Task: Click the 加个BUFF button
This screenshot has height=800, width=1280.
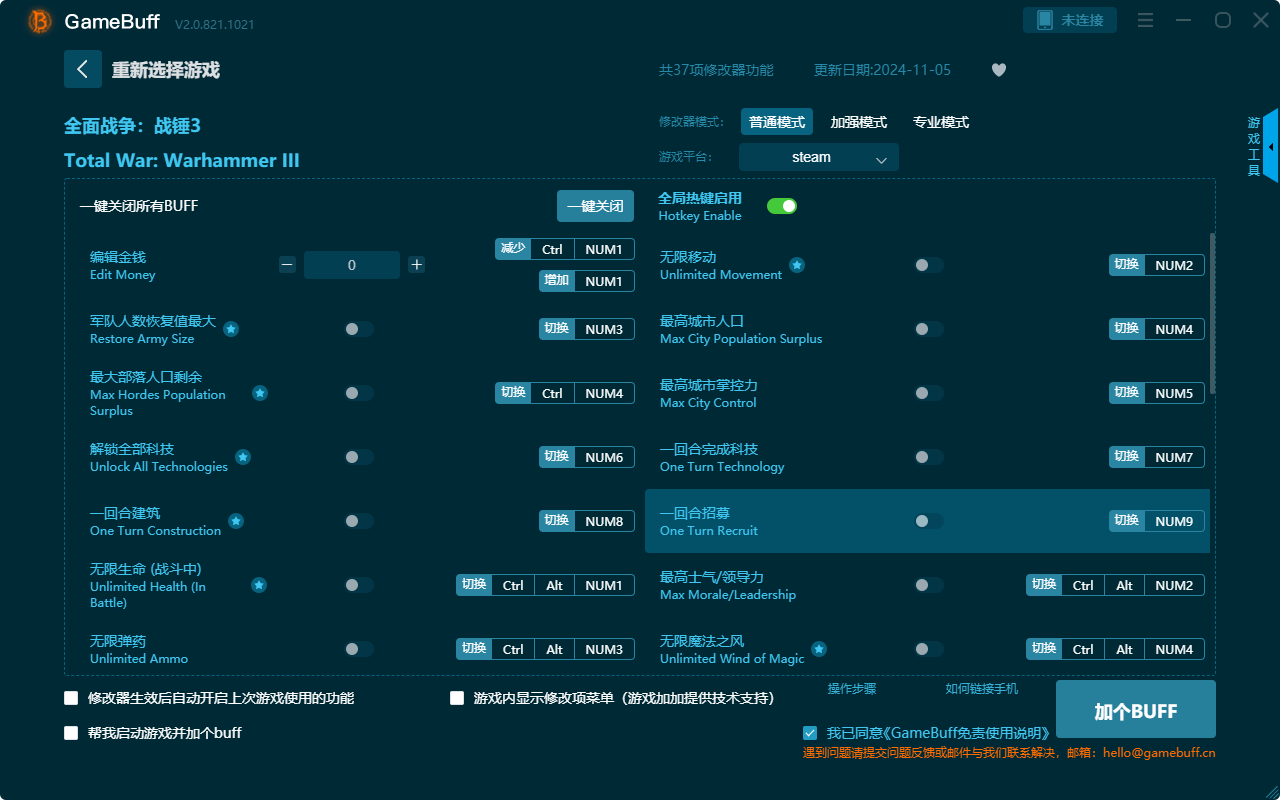Action: (1135, 708)
